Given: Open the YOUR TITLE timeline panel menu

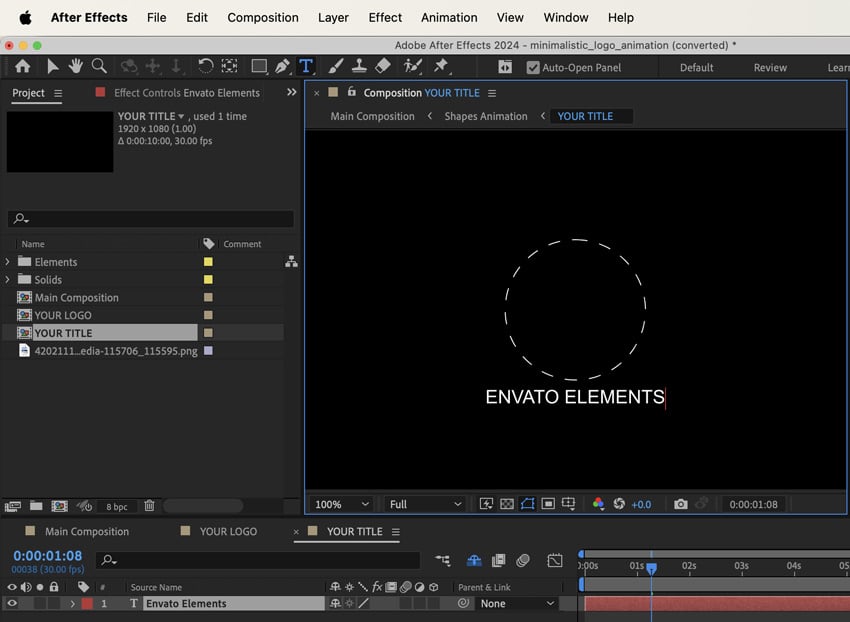Looking at the screenshot, I should click(x=396, y=532).
